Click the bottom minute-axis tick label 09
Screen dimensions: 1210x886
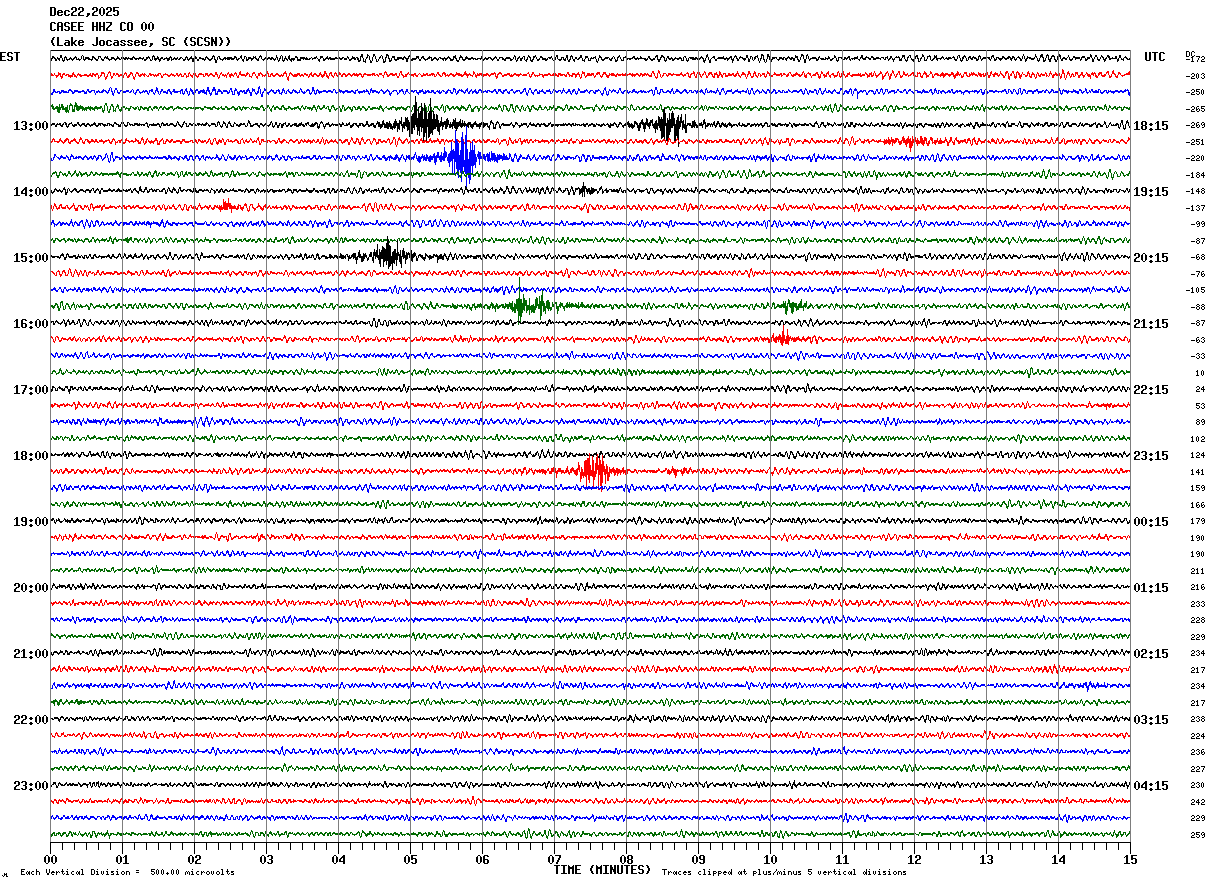pos(698,859)
